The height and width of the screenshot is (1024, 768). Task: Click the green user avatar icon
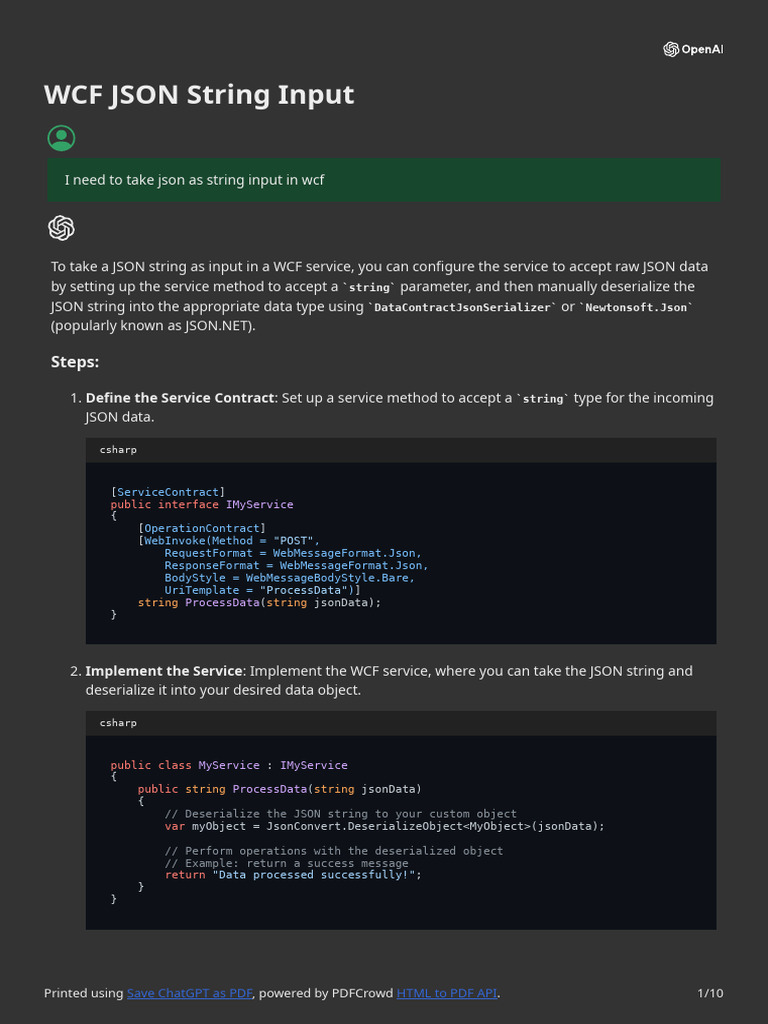61,138
